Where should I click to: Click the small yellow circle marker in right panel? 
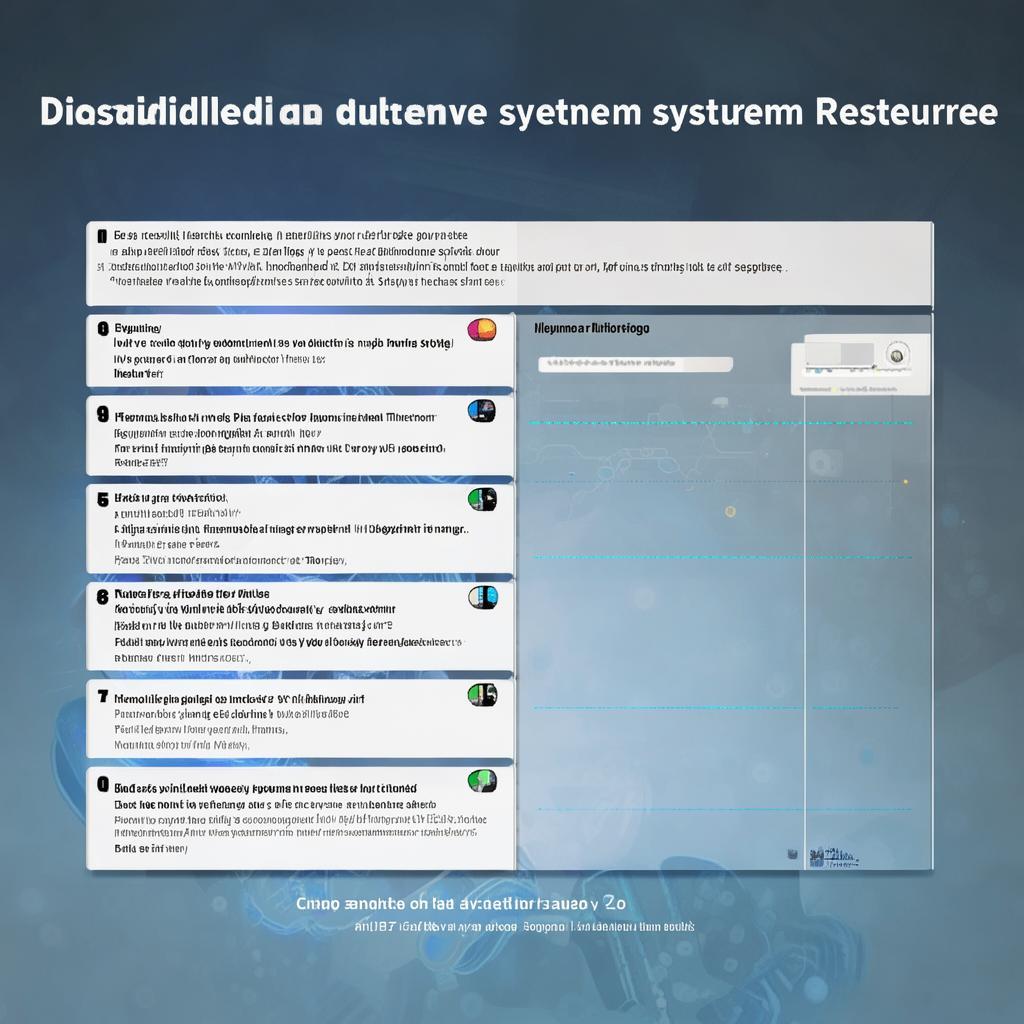coord(730,511)
